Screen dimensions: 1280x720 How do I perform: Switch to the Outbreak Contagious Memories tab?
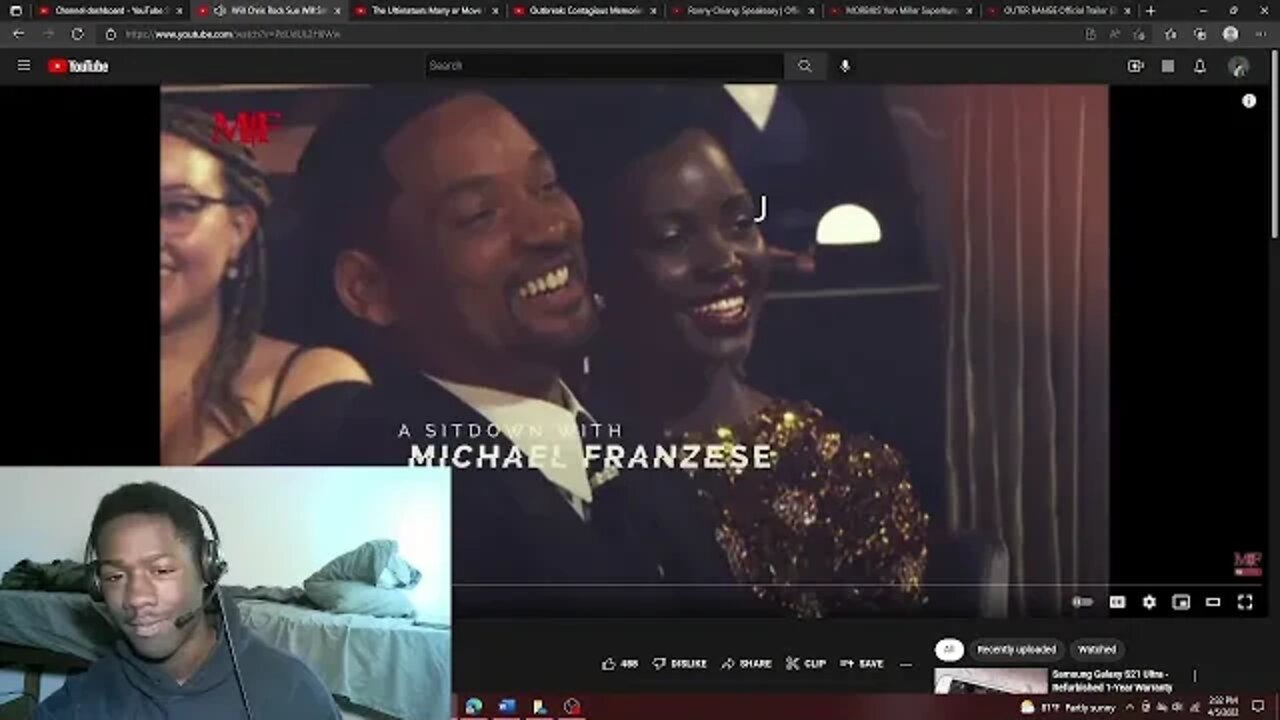[x=587, y=10]
